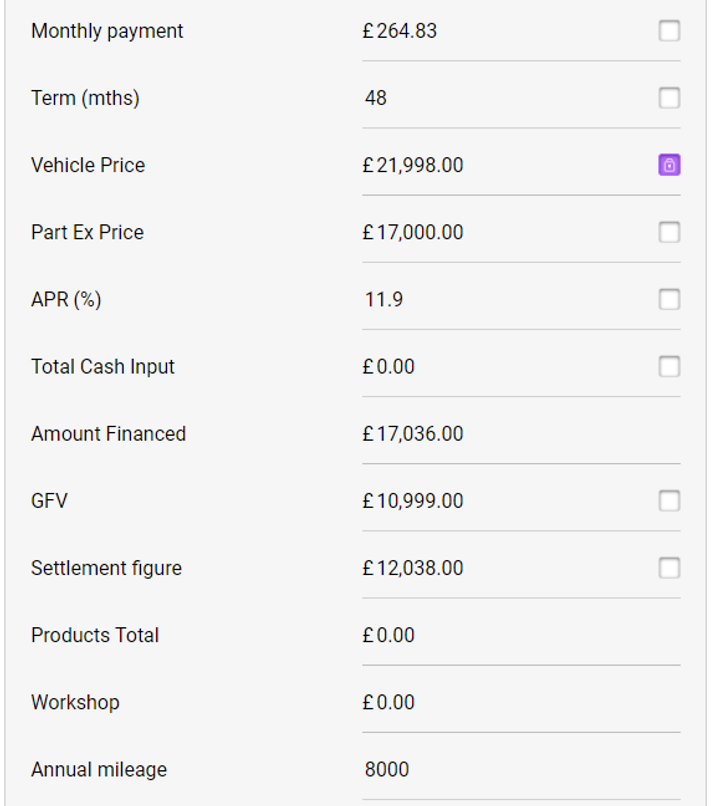Image resolution: width=720 pixels, height=806 pixels.
Task: Tick the Monthly payment checkbox
Action: pyautogui.click(x=669, y=31)
